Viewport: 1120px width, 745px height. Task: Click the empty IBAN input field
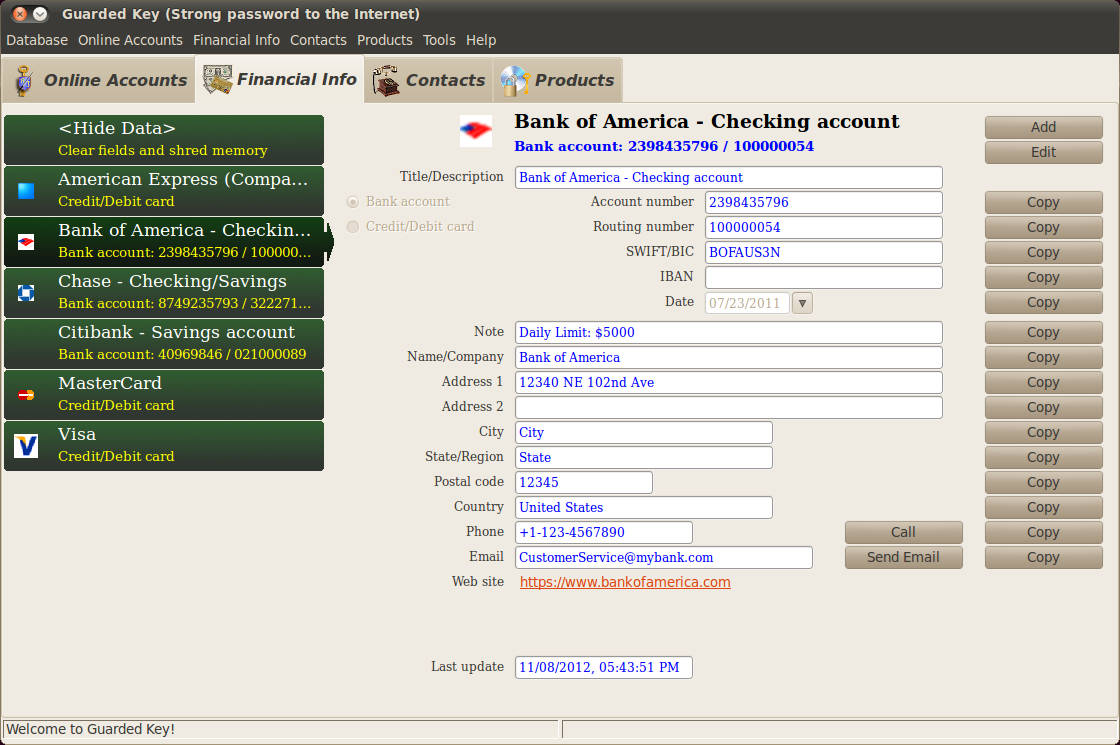824,277
